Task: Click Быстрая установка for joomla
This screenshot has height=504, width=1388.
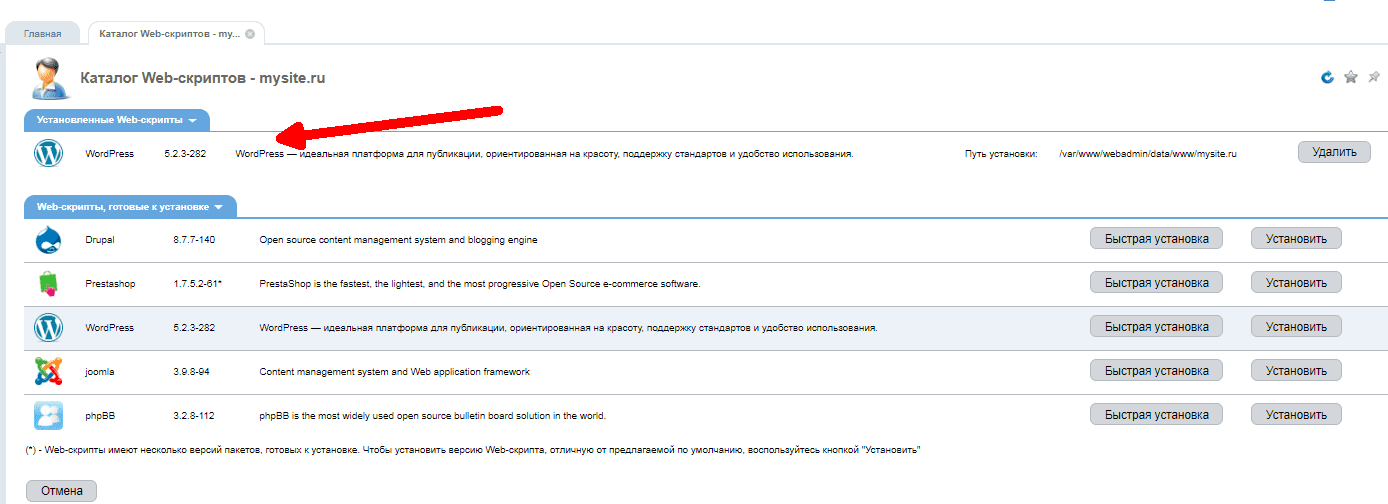Action: pos(1156,371)
